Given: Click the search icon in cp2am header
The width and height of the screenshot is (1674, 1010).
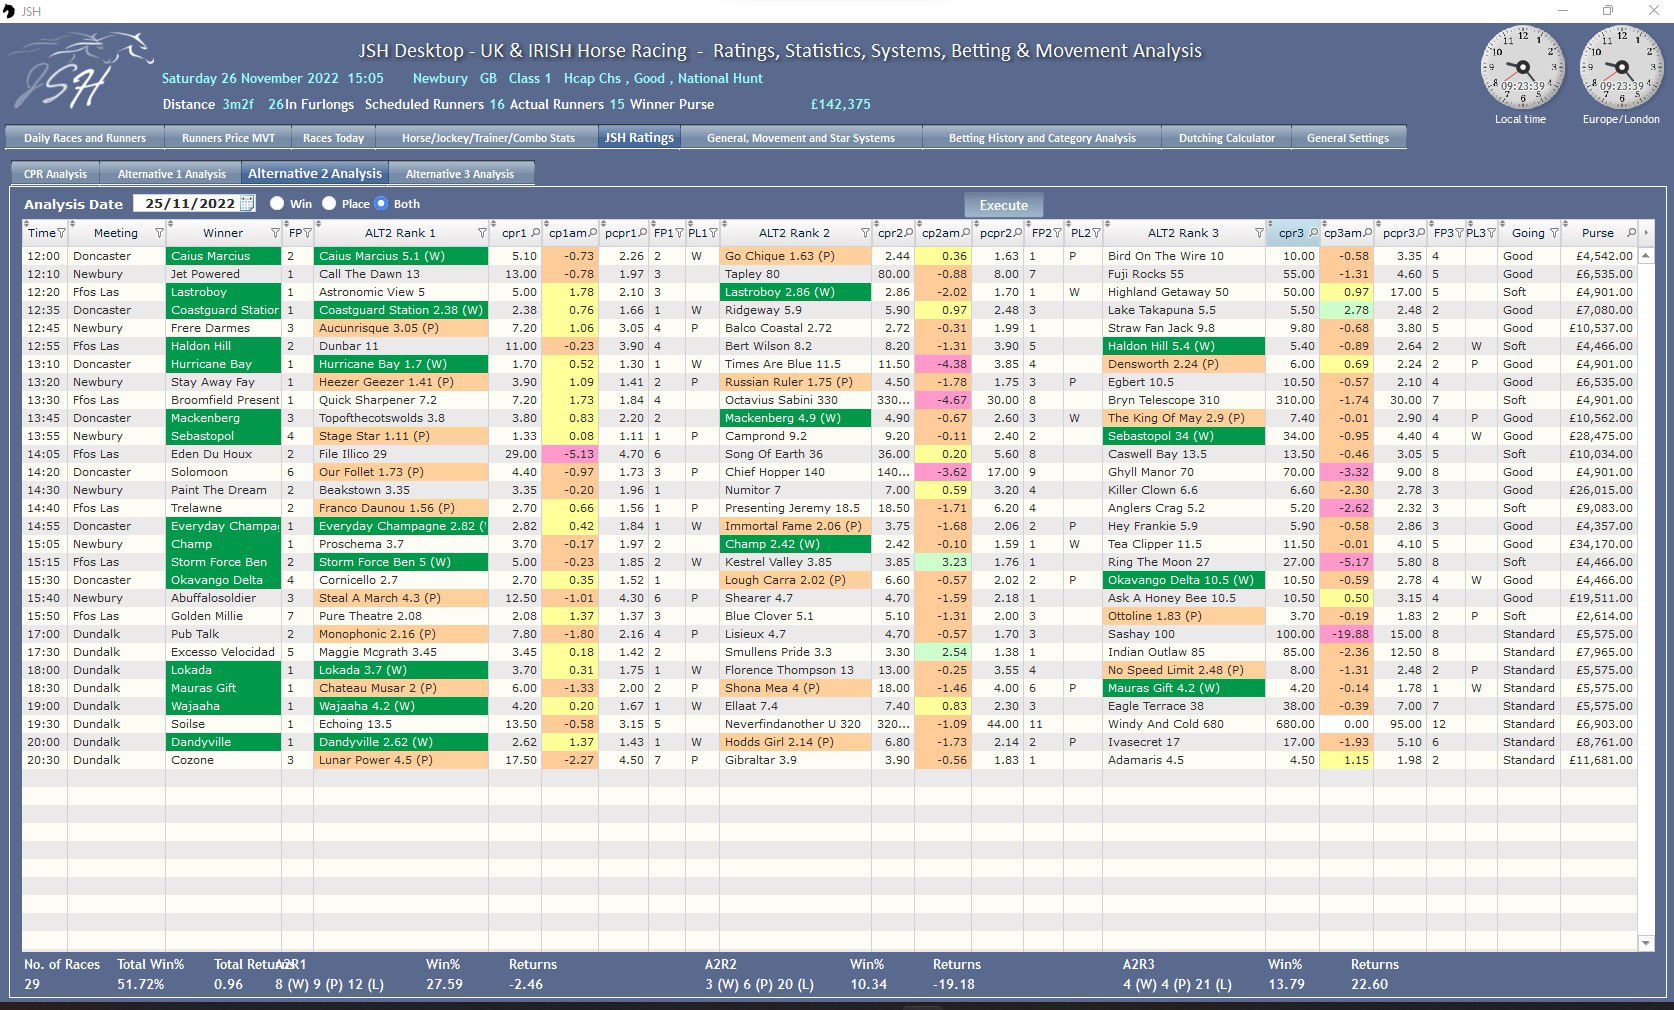Looking at the screenshot, I should click(x=965, y=233).
